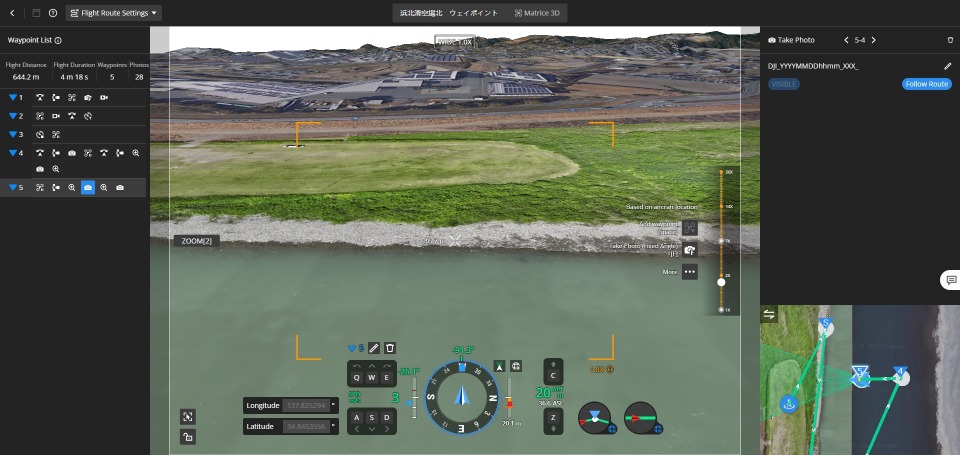Open the help question-mark icon

point(53,13)
